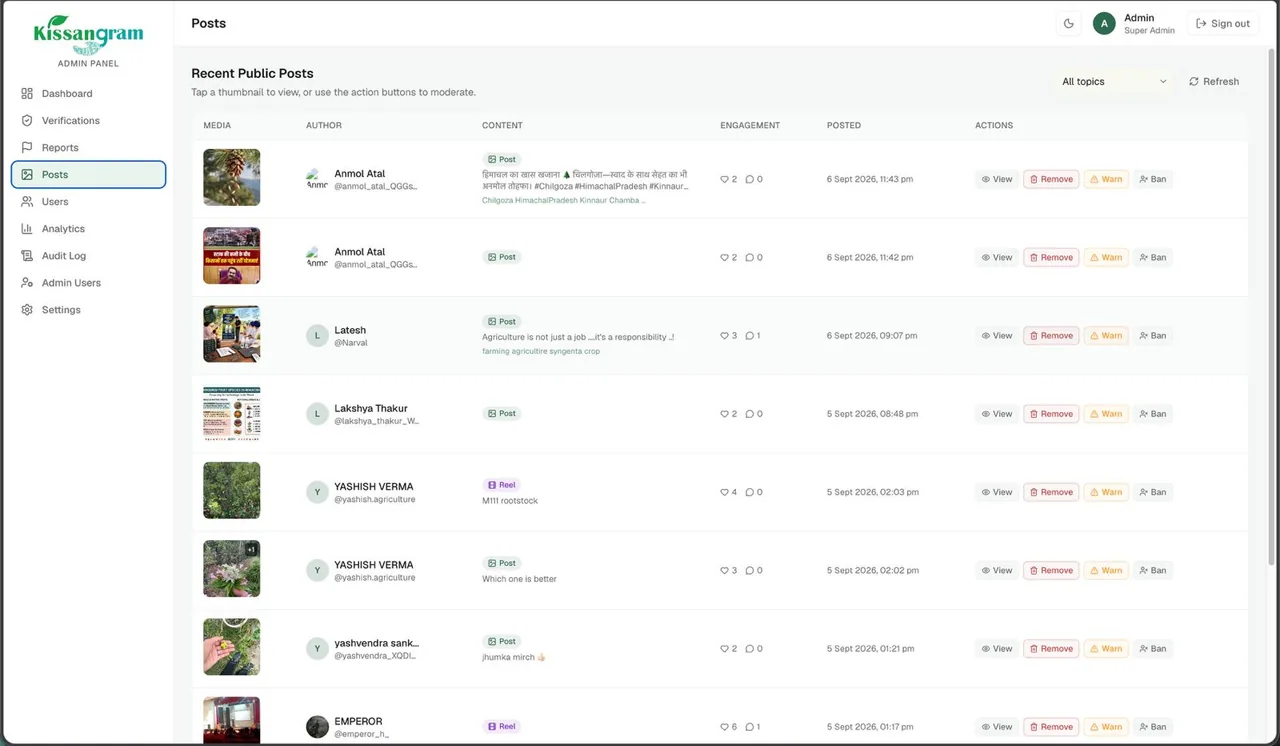Remove Latesh's agriculture post
This screenshot has width=1280, height=746.
1051,336
